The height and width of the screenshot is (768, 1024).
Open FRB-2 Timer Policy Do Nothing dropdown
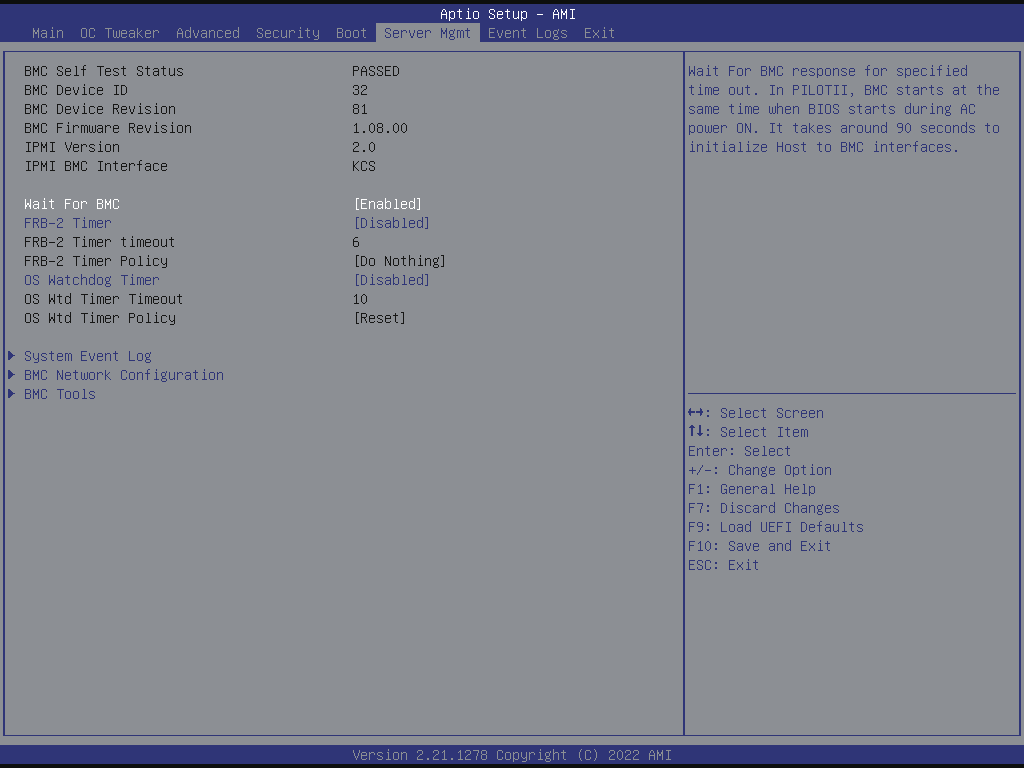tap(400, 261)
